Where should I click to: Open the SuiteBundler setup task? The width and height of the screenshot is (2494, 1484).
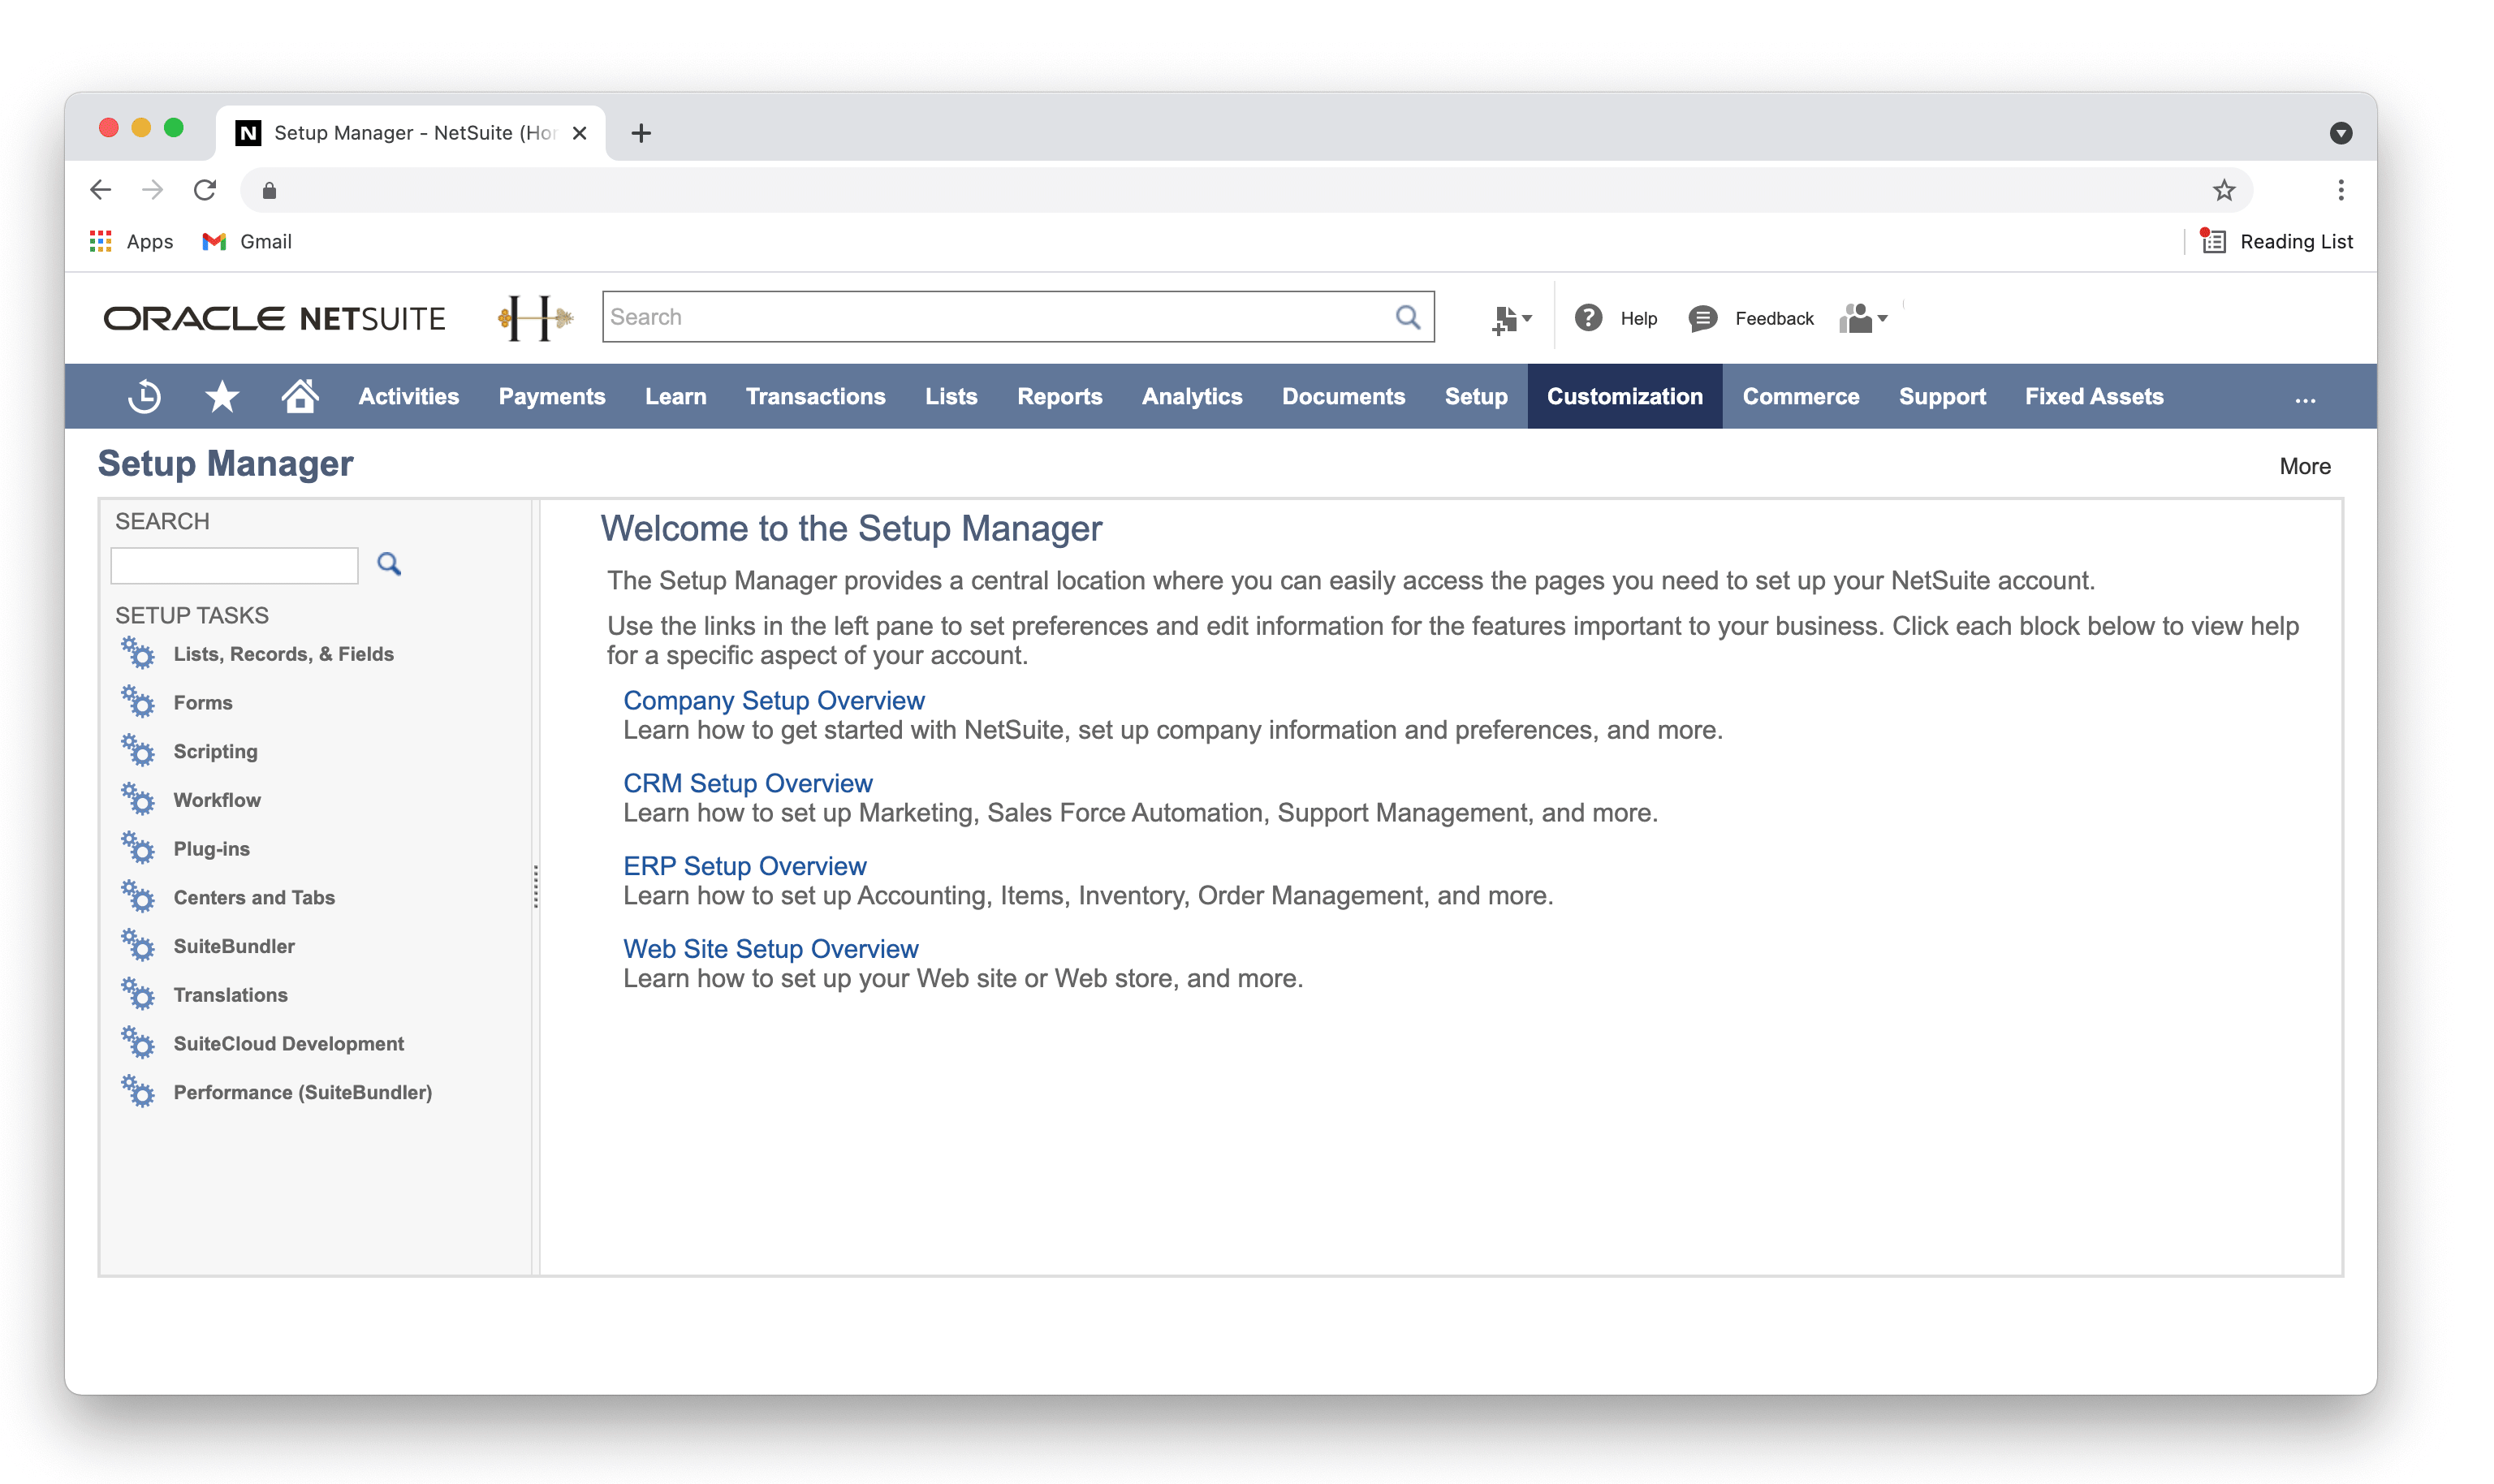(x=233, y=946)
